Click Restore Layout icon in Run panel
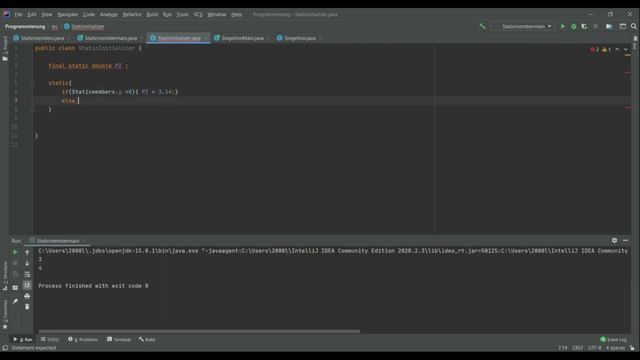Screen dimensions: 640x360 (15, 288)
